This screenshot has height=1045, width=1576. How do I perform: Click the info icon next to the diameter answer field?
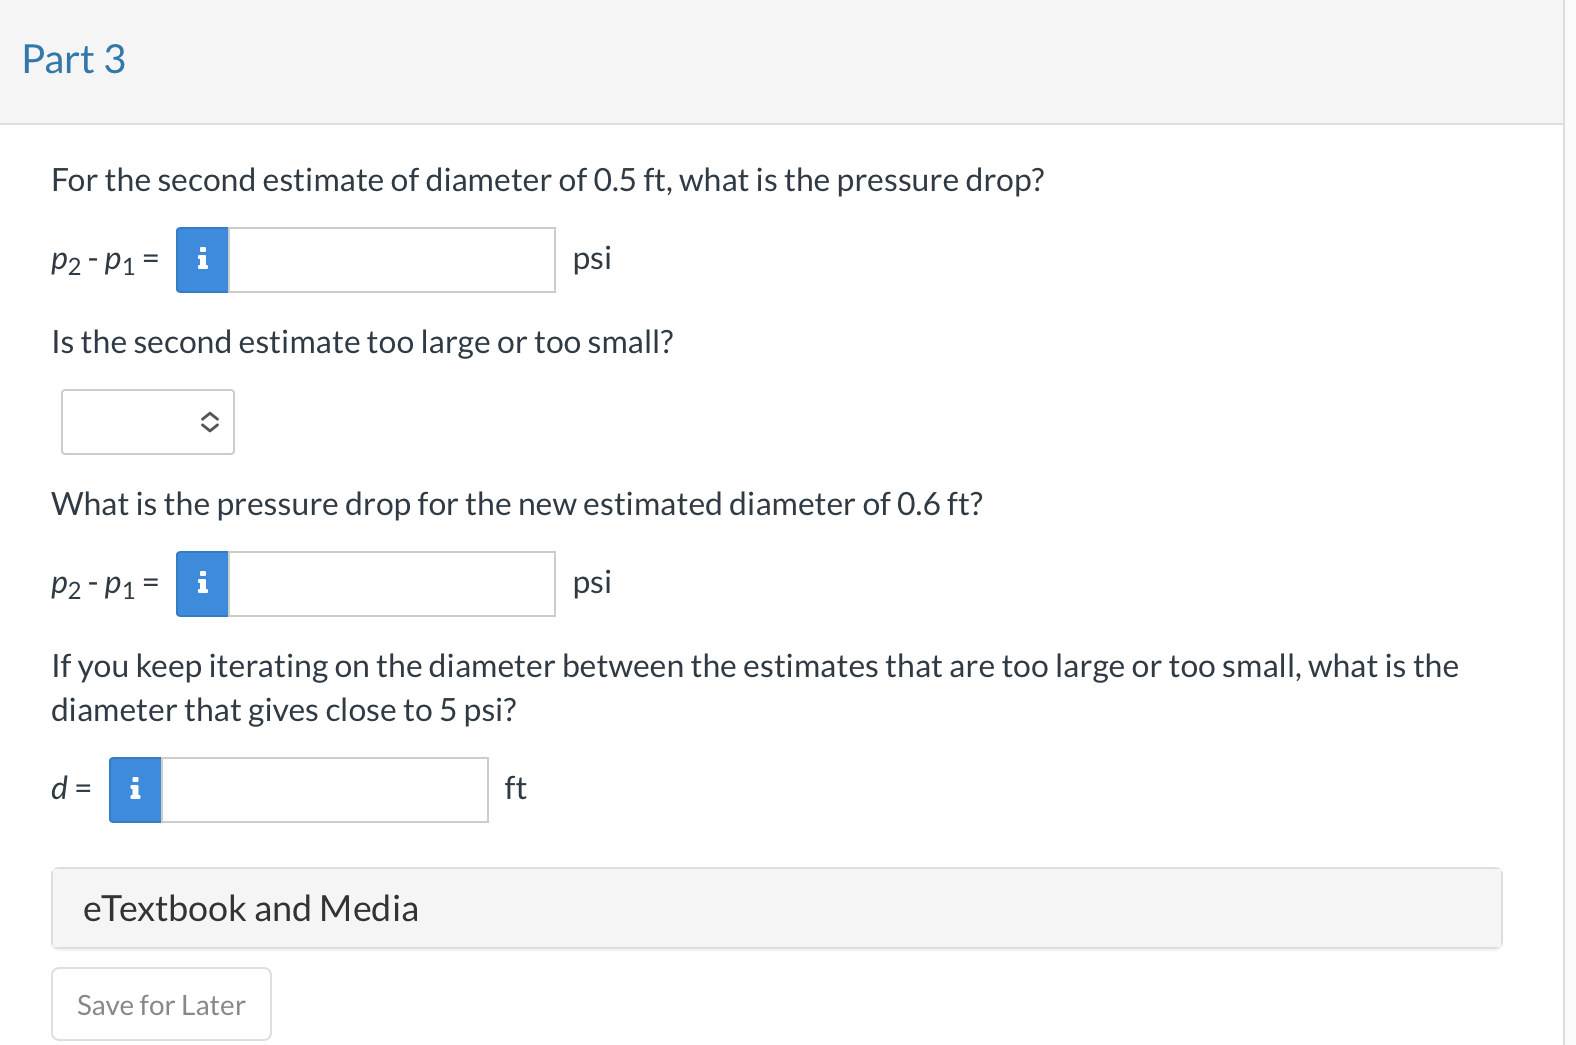[134, 789]
